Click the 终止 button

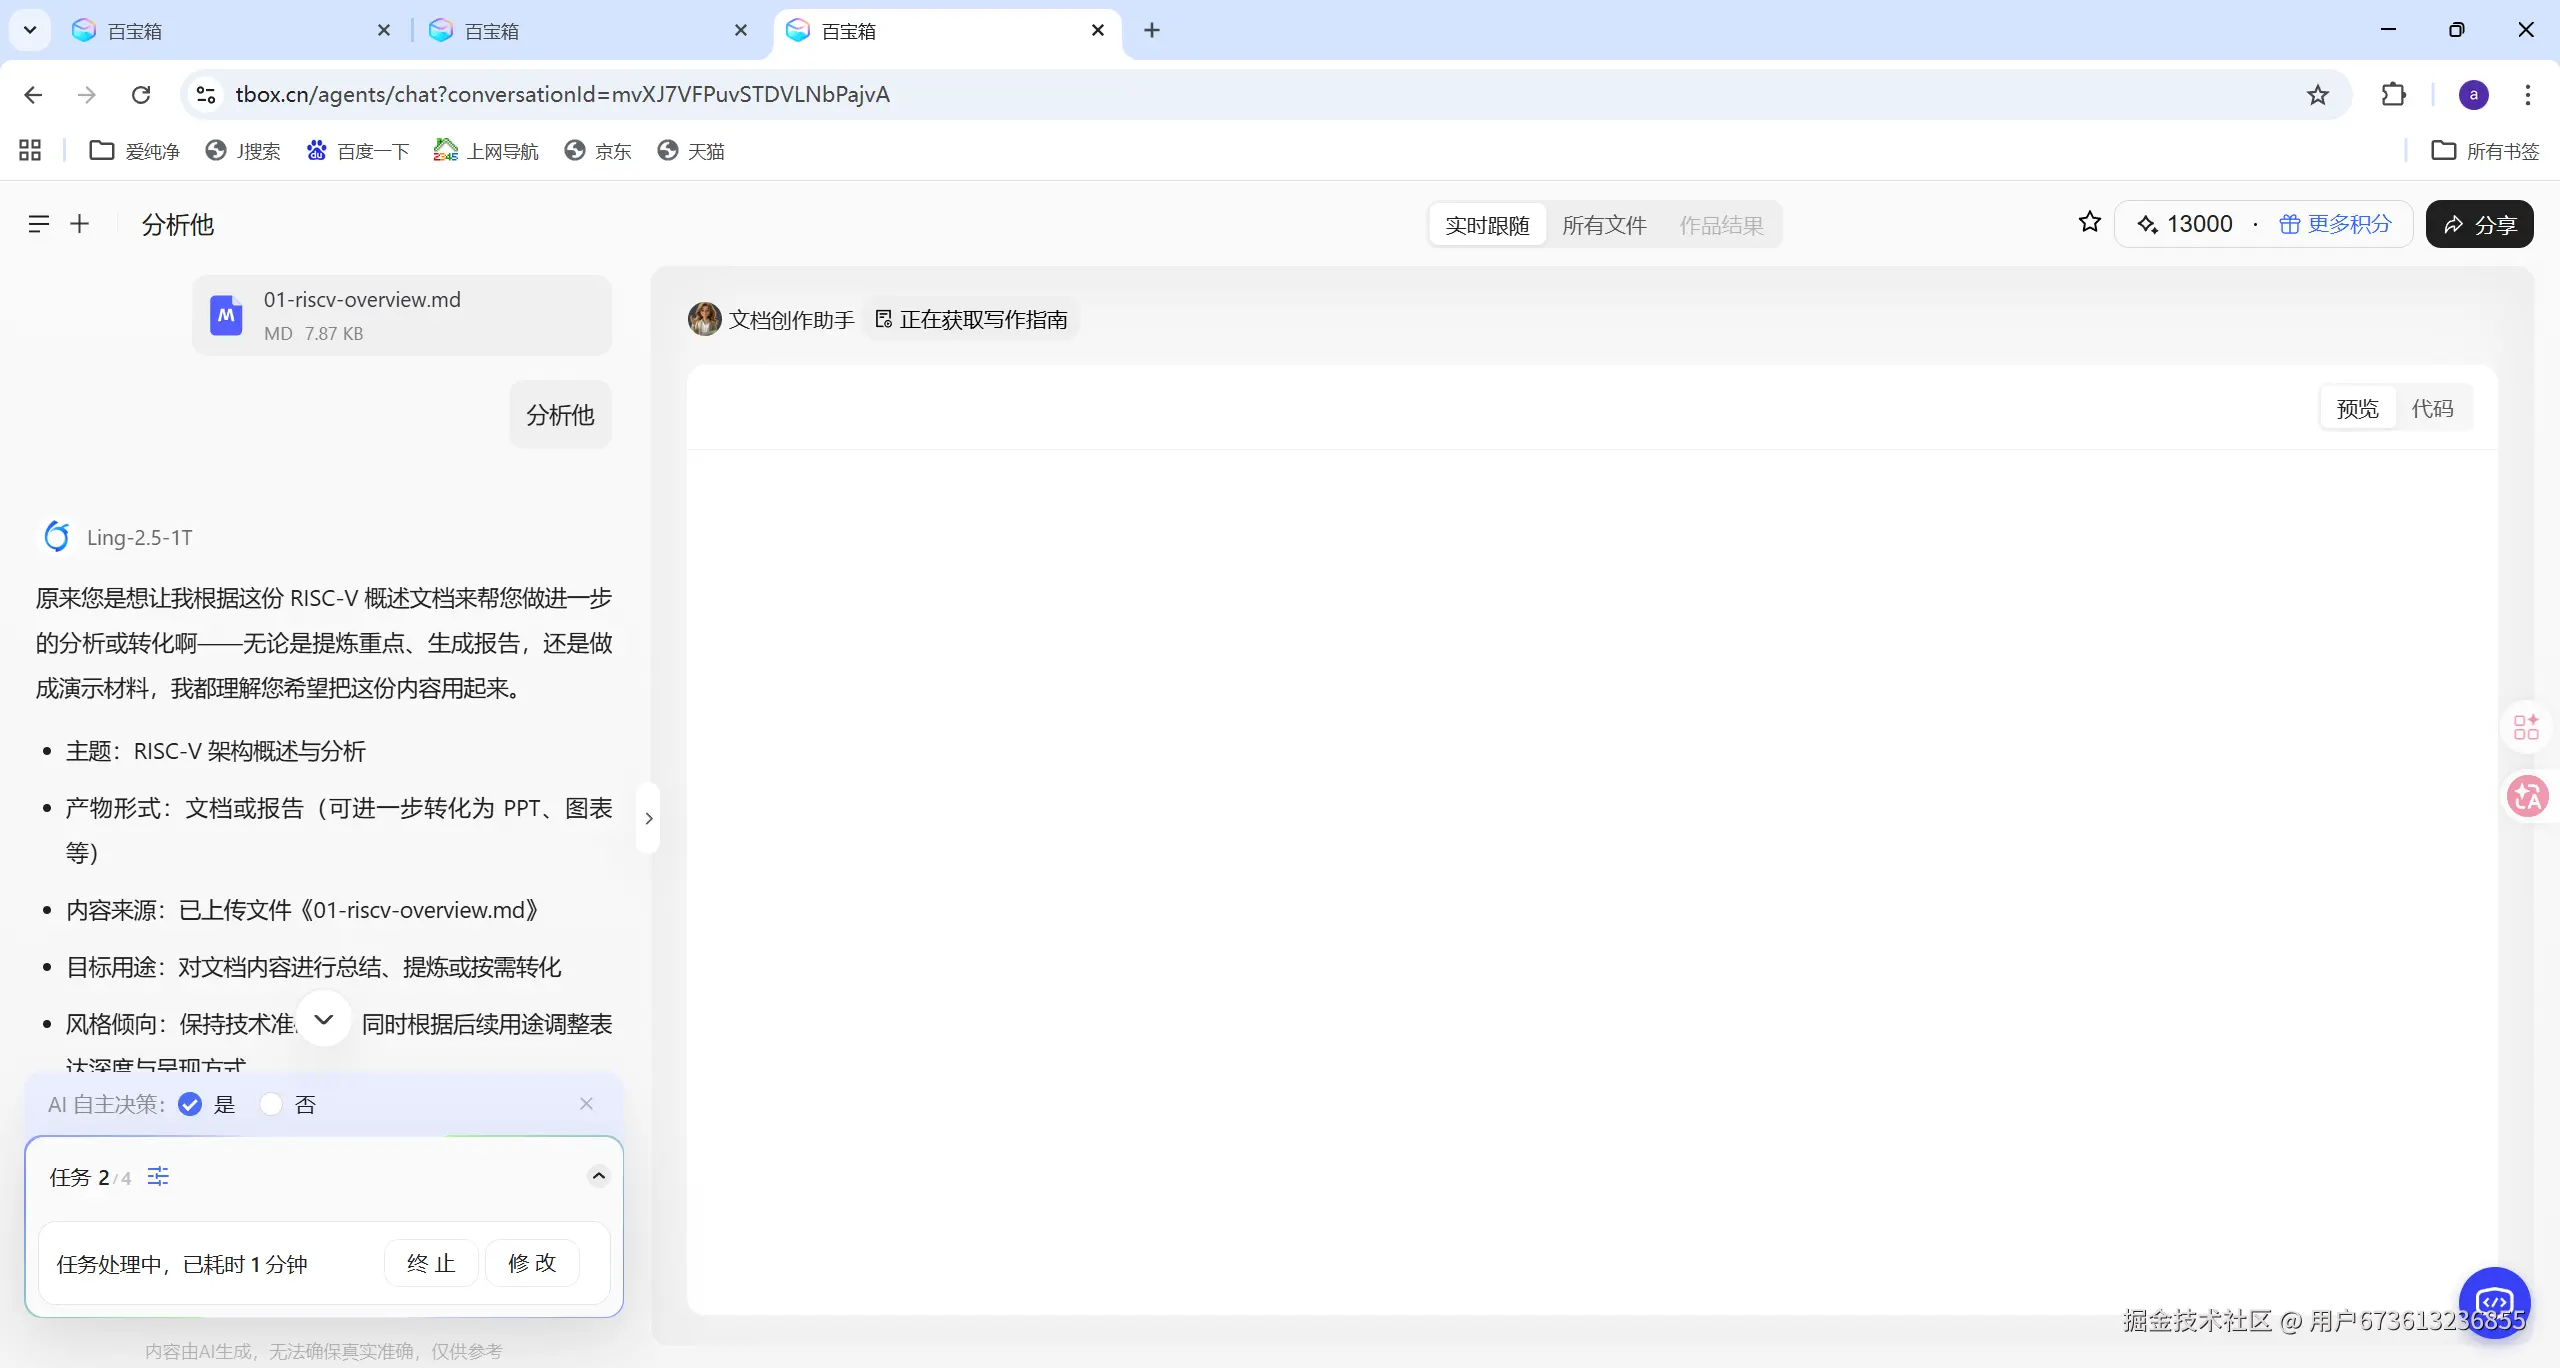tap(431, 1263)
